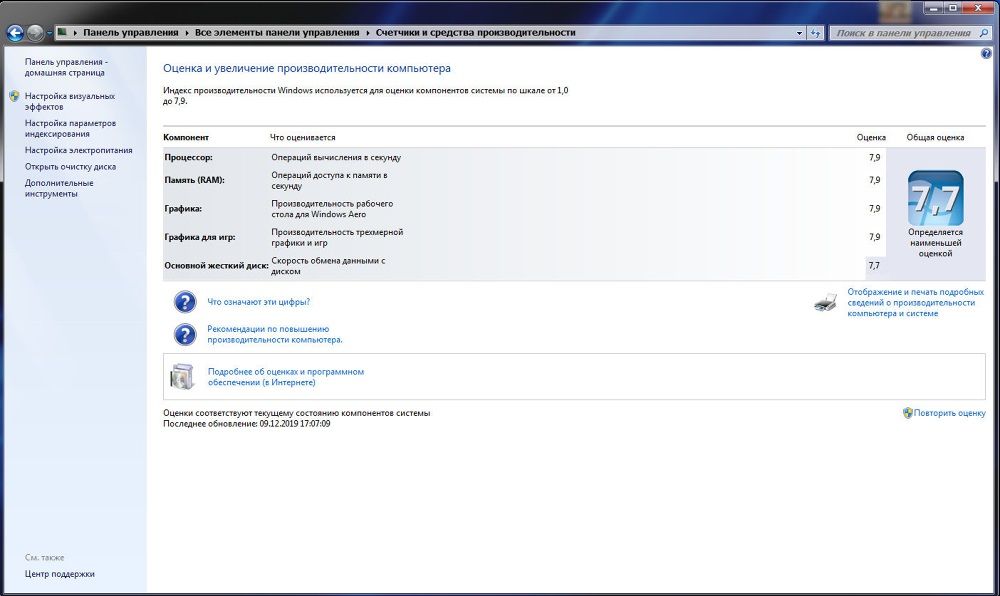Open 'Дополнительные инструменты' link
Screen dimensions: 1000x596
pyautogui.click(x=59, y=188)
